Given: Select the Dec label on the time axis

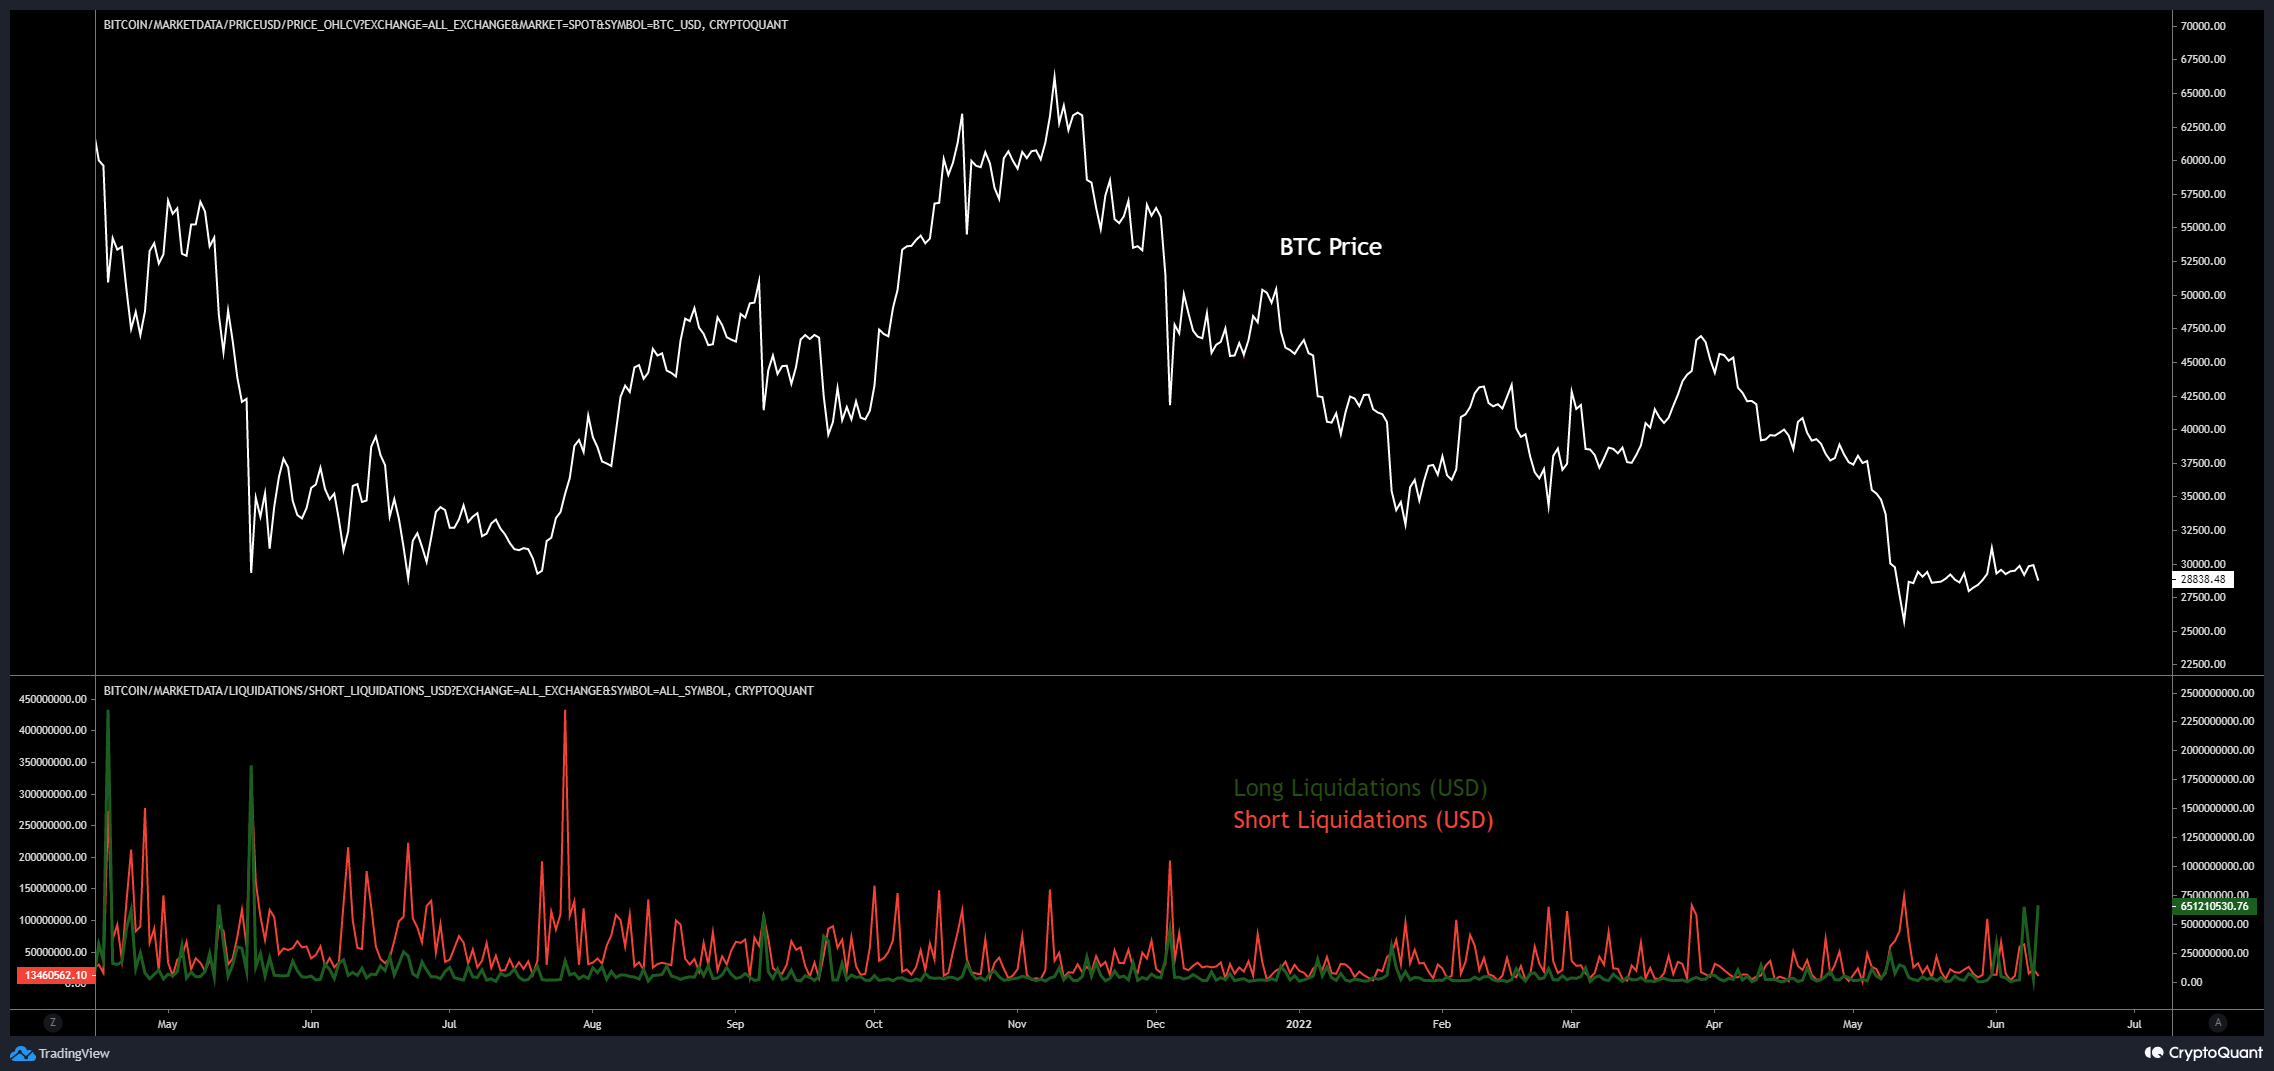Looking at the screenshot, I should click(1155, 1024).
